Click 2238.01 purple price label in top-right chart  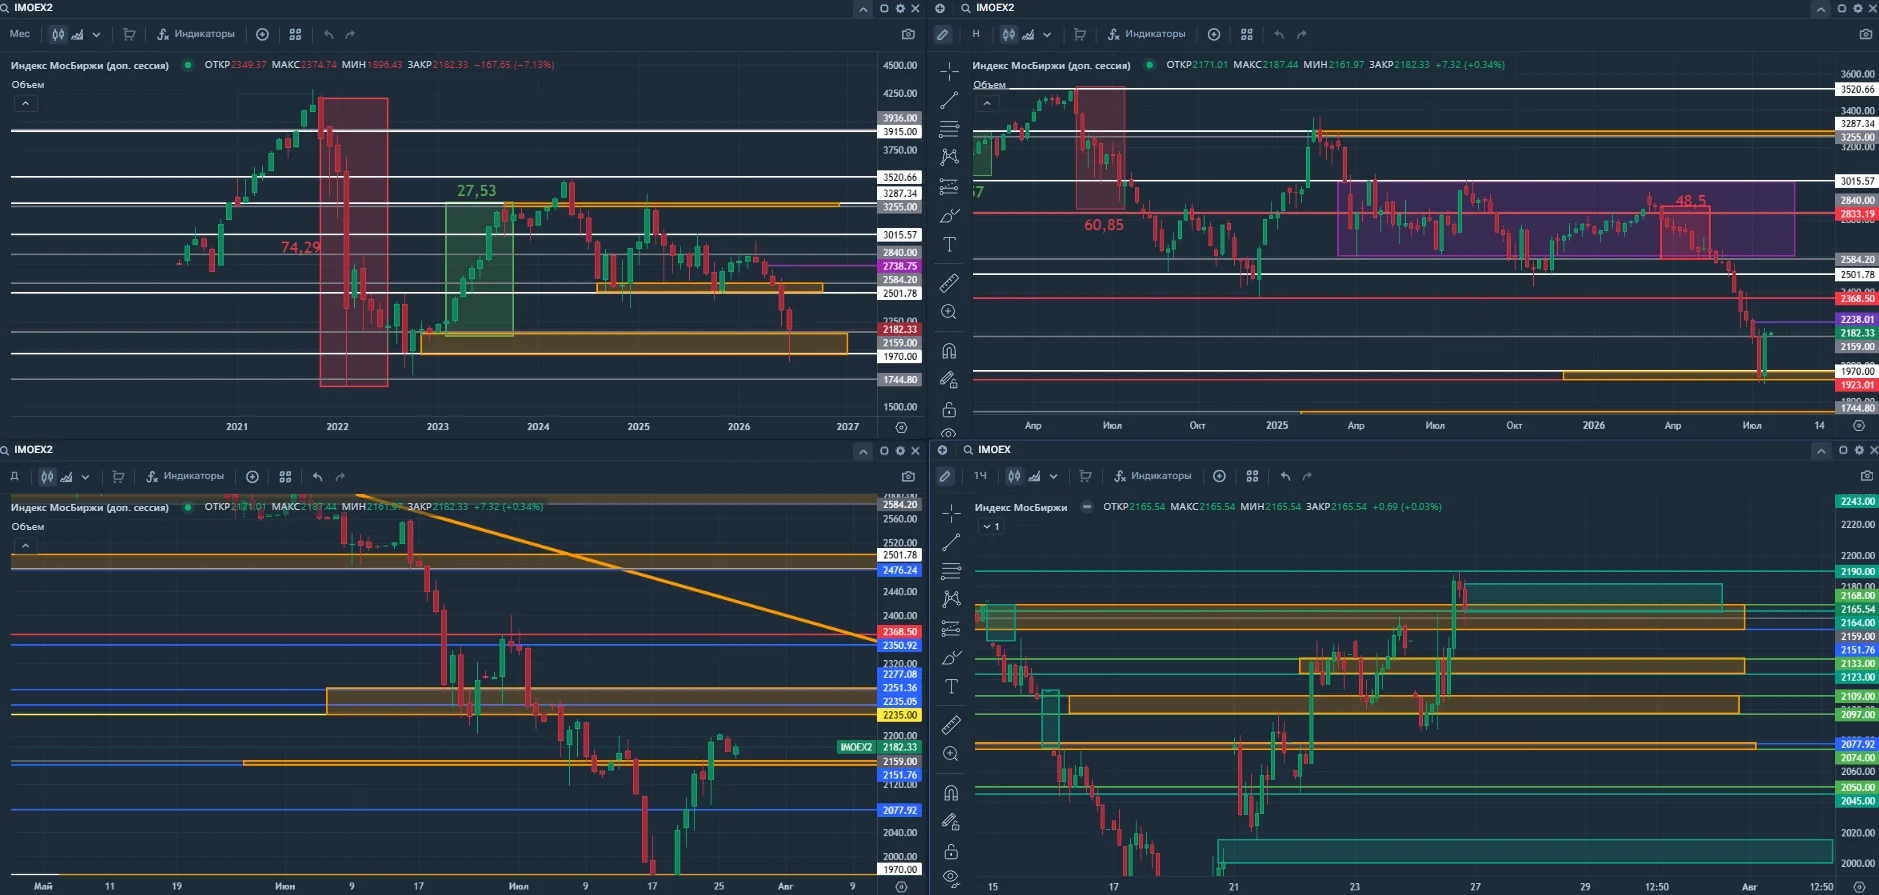[1857, 320]
